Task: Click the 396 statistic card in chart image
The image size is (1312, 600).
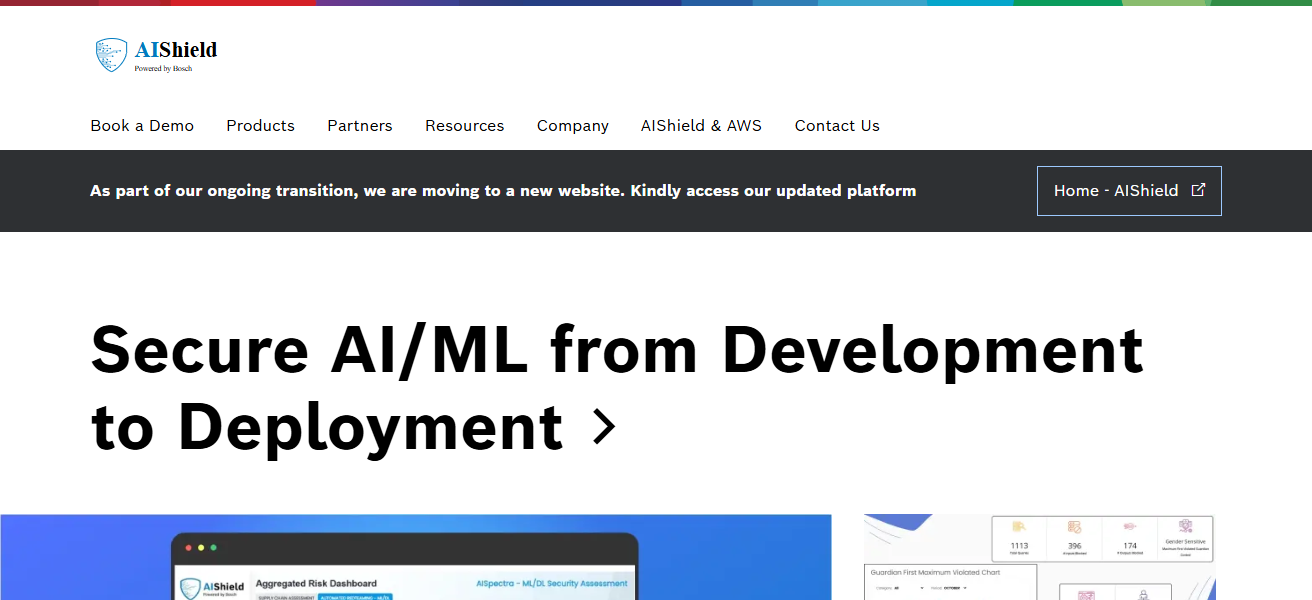Action: (x=1074, y=540)
